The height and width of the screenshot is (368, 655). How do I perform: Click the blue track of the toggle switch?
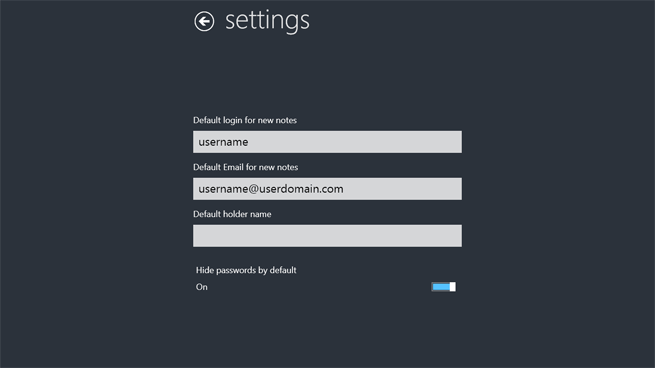pos(441,287)
